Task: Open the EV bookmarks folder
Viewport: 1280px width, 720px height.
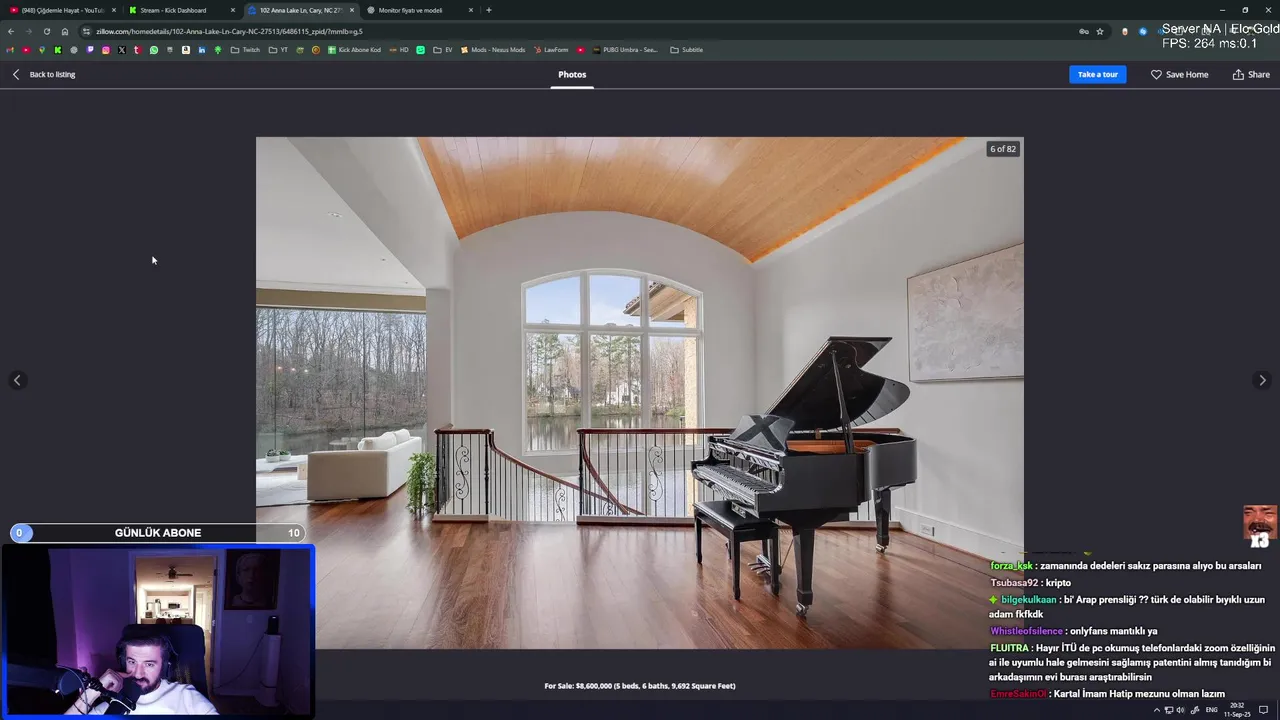Action: coord(443,50)
